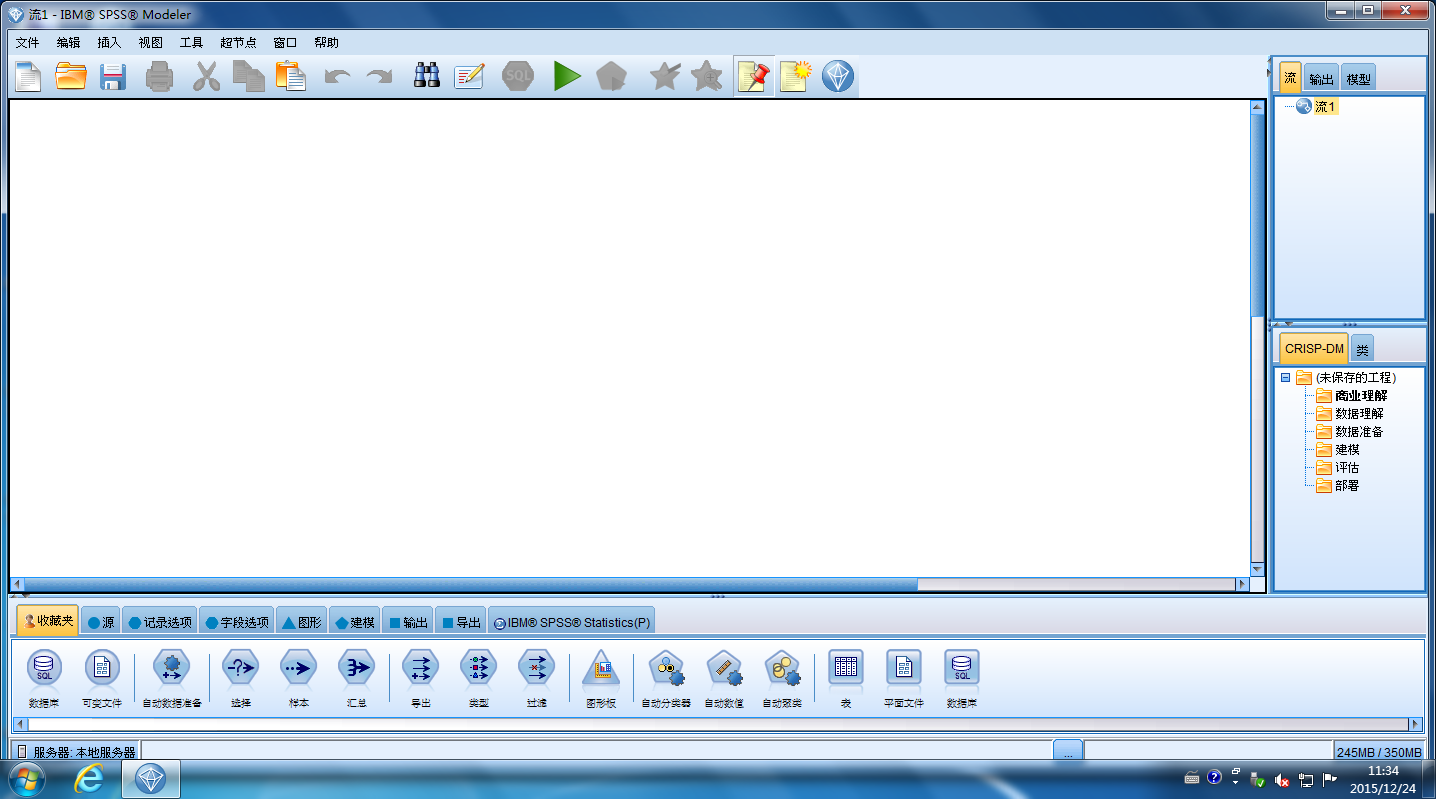The image size is (1436, 799).
Task: Run the current stream with the green arrow
Action: pos(566,76)
